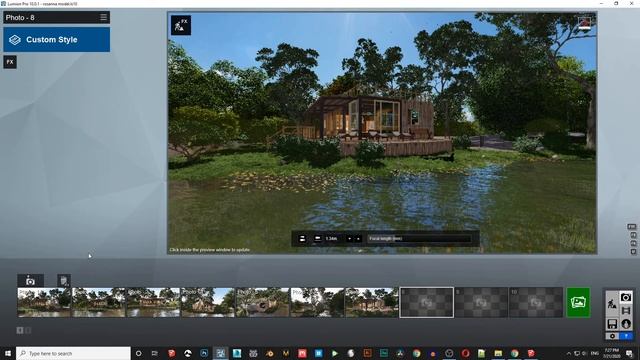640x360 pixels.
Task: Select empty photo slot 8
Action: click(x=427, y=302)
